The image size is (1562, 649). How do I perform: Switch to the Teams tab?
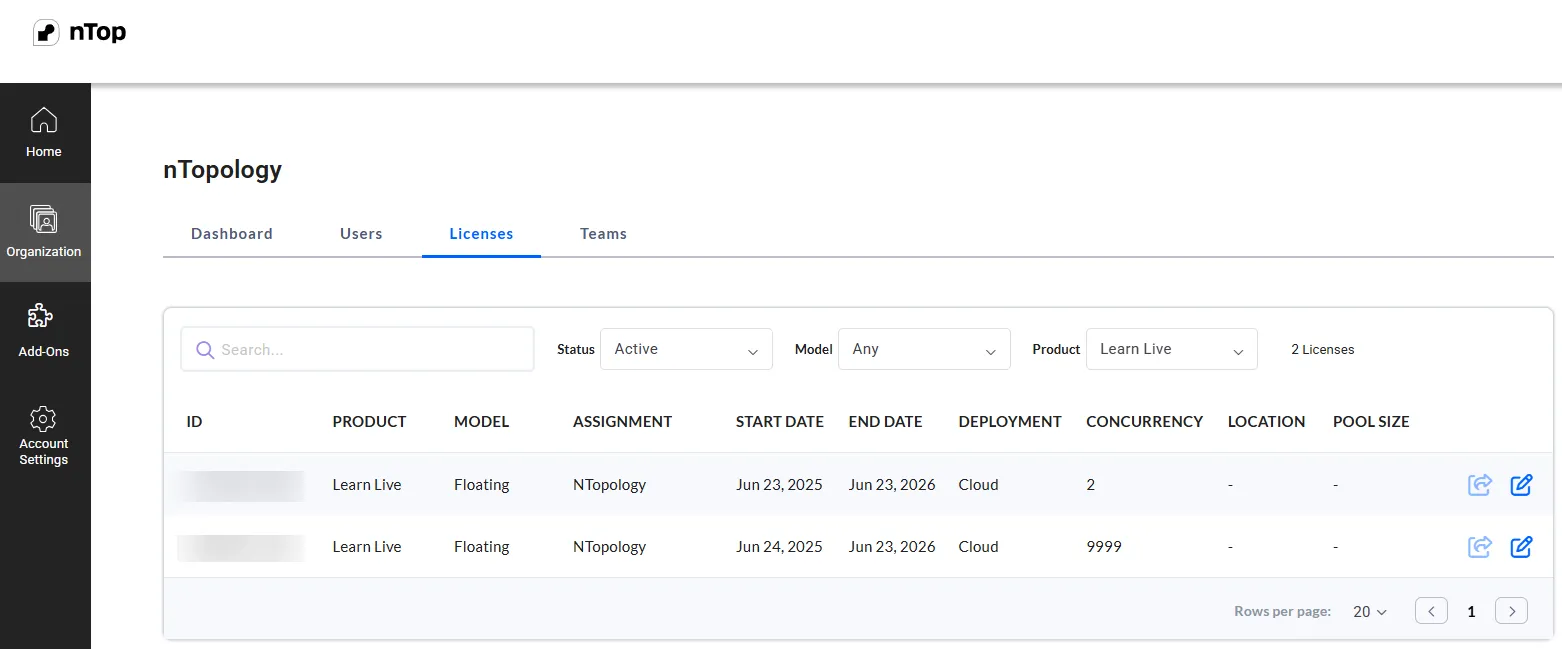[603, 234]
